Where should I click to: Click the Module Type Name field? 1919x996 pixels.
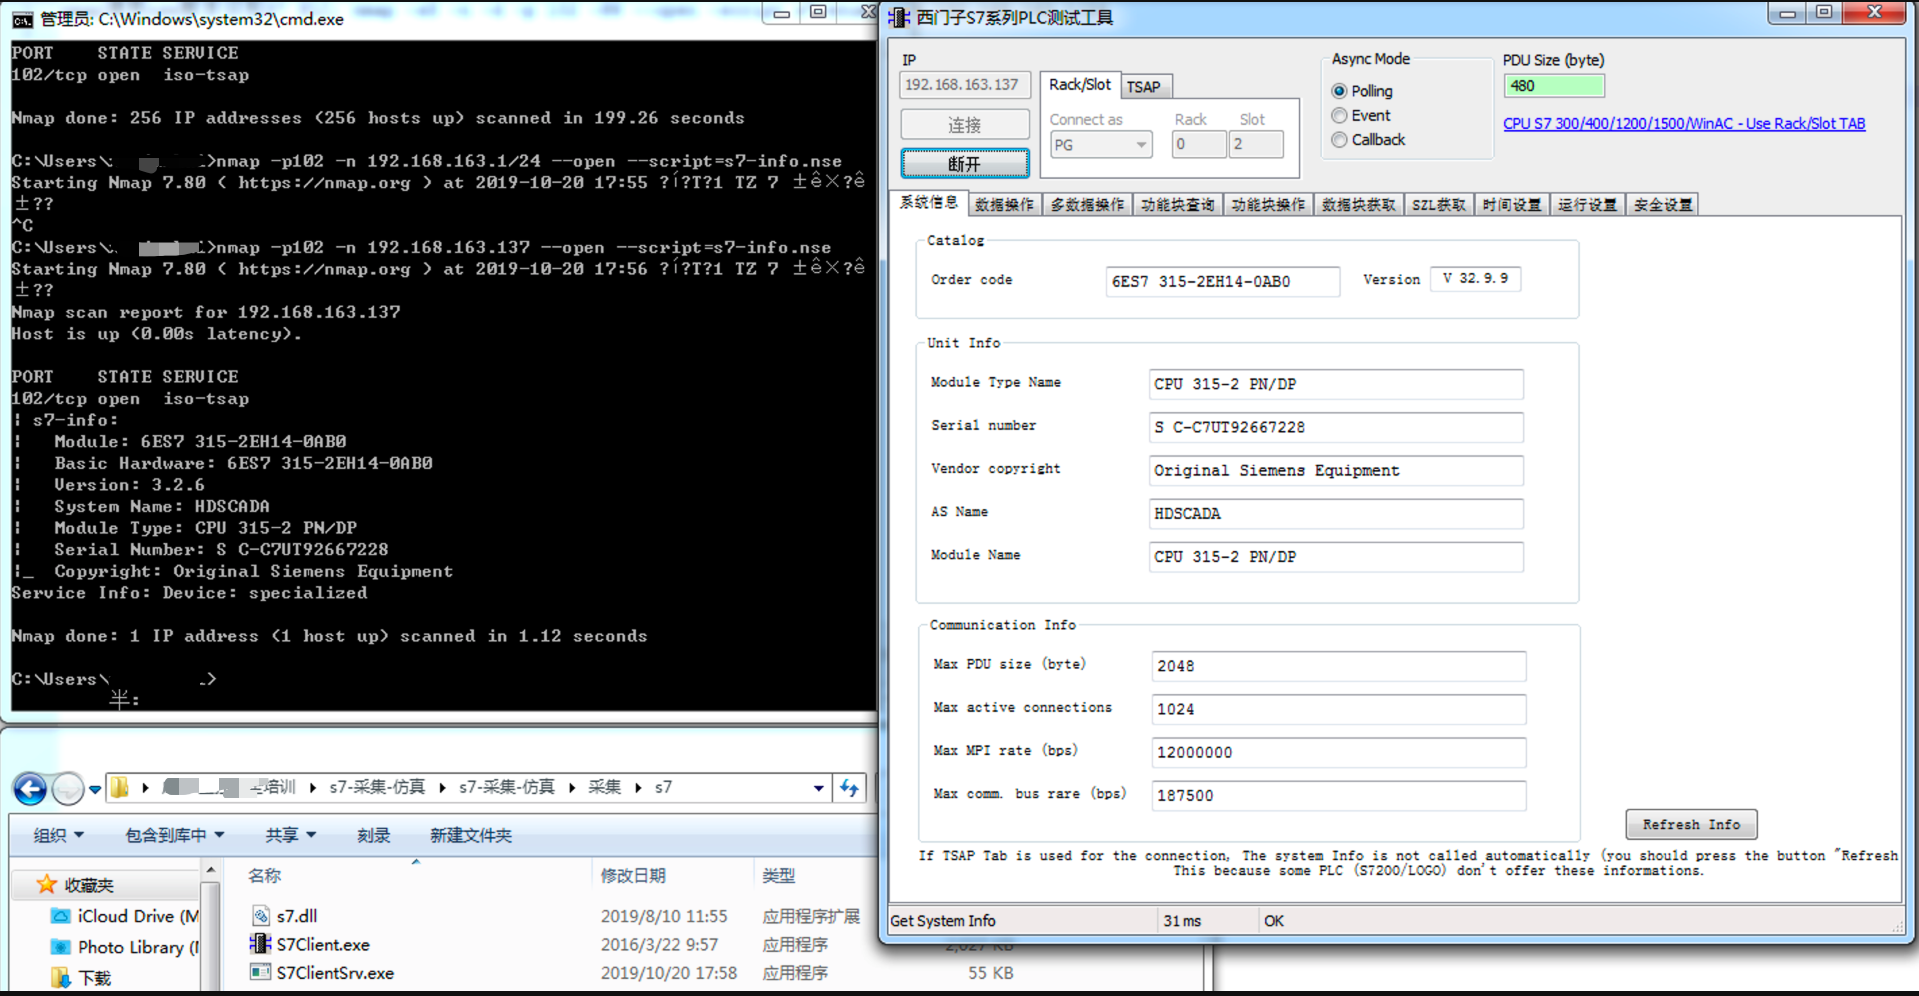click(x=1336, y=384)
